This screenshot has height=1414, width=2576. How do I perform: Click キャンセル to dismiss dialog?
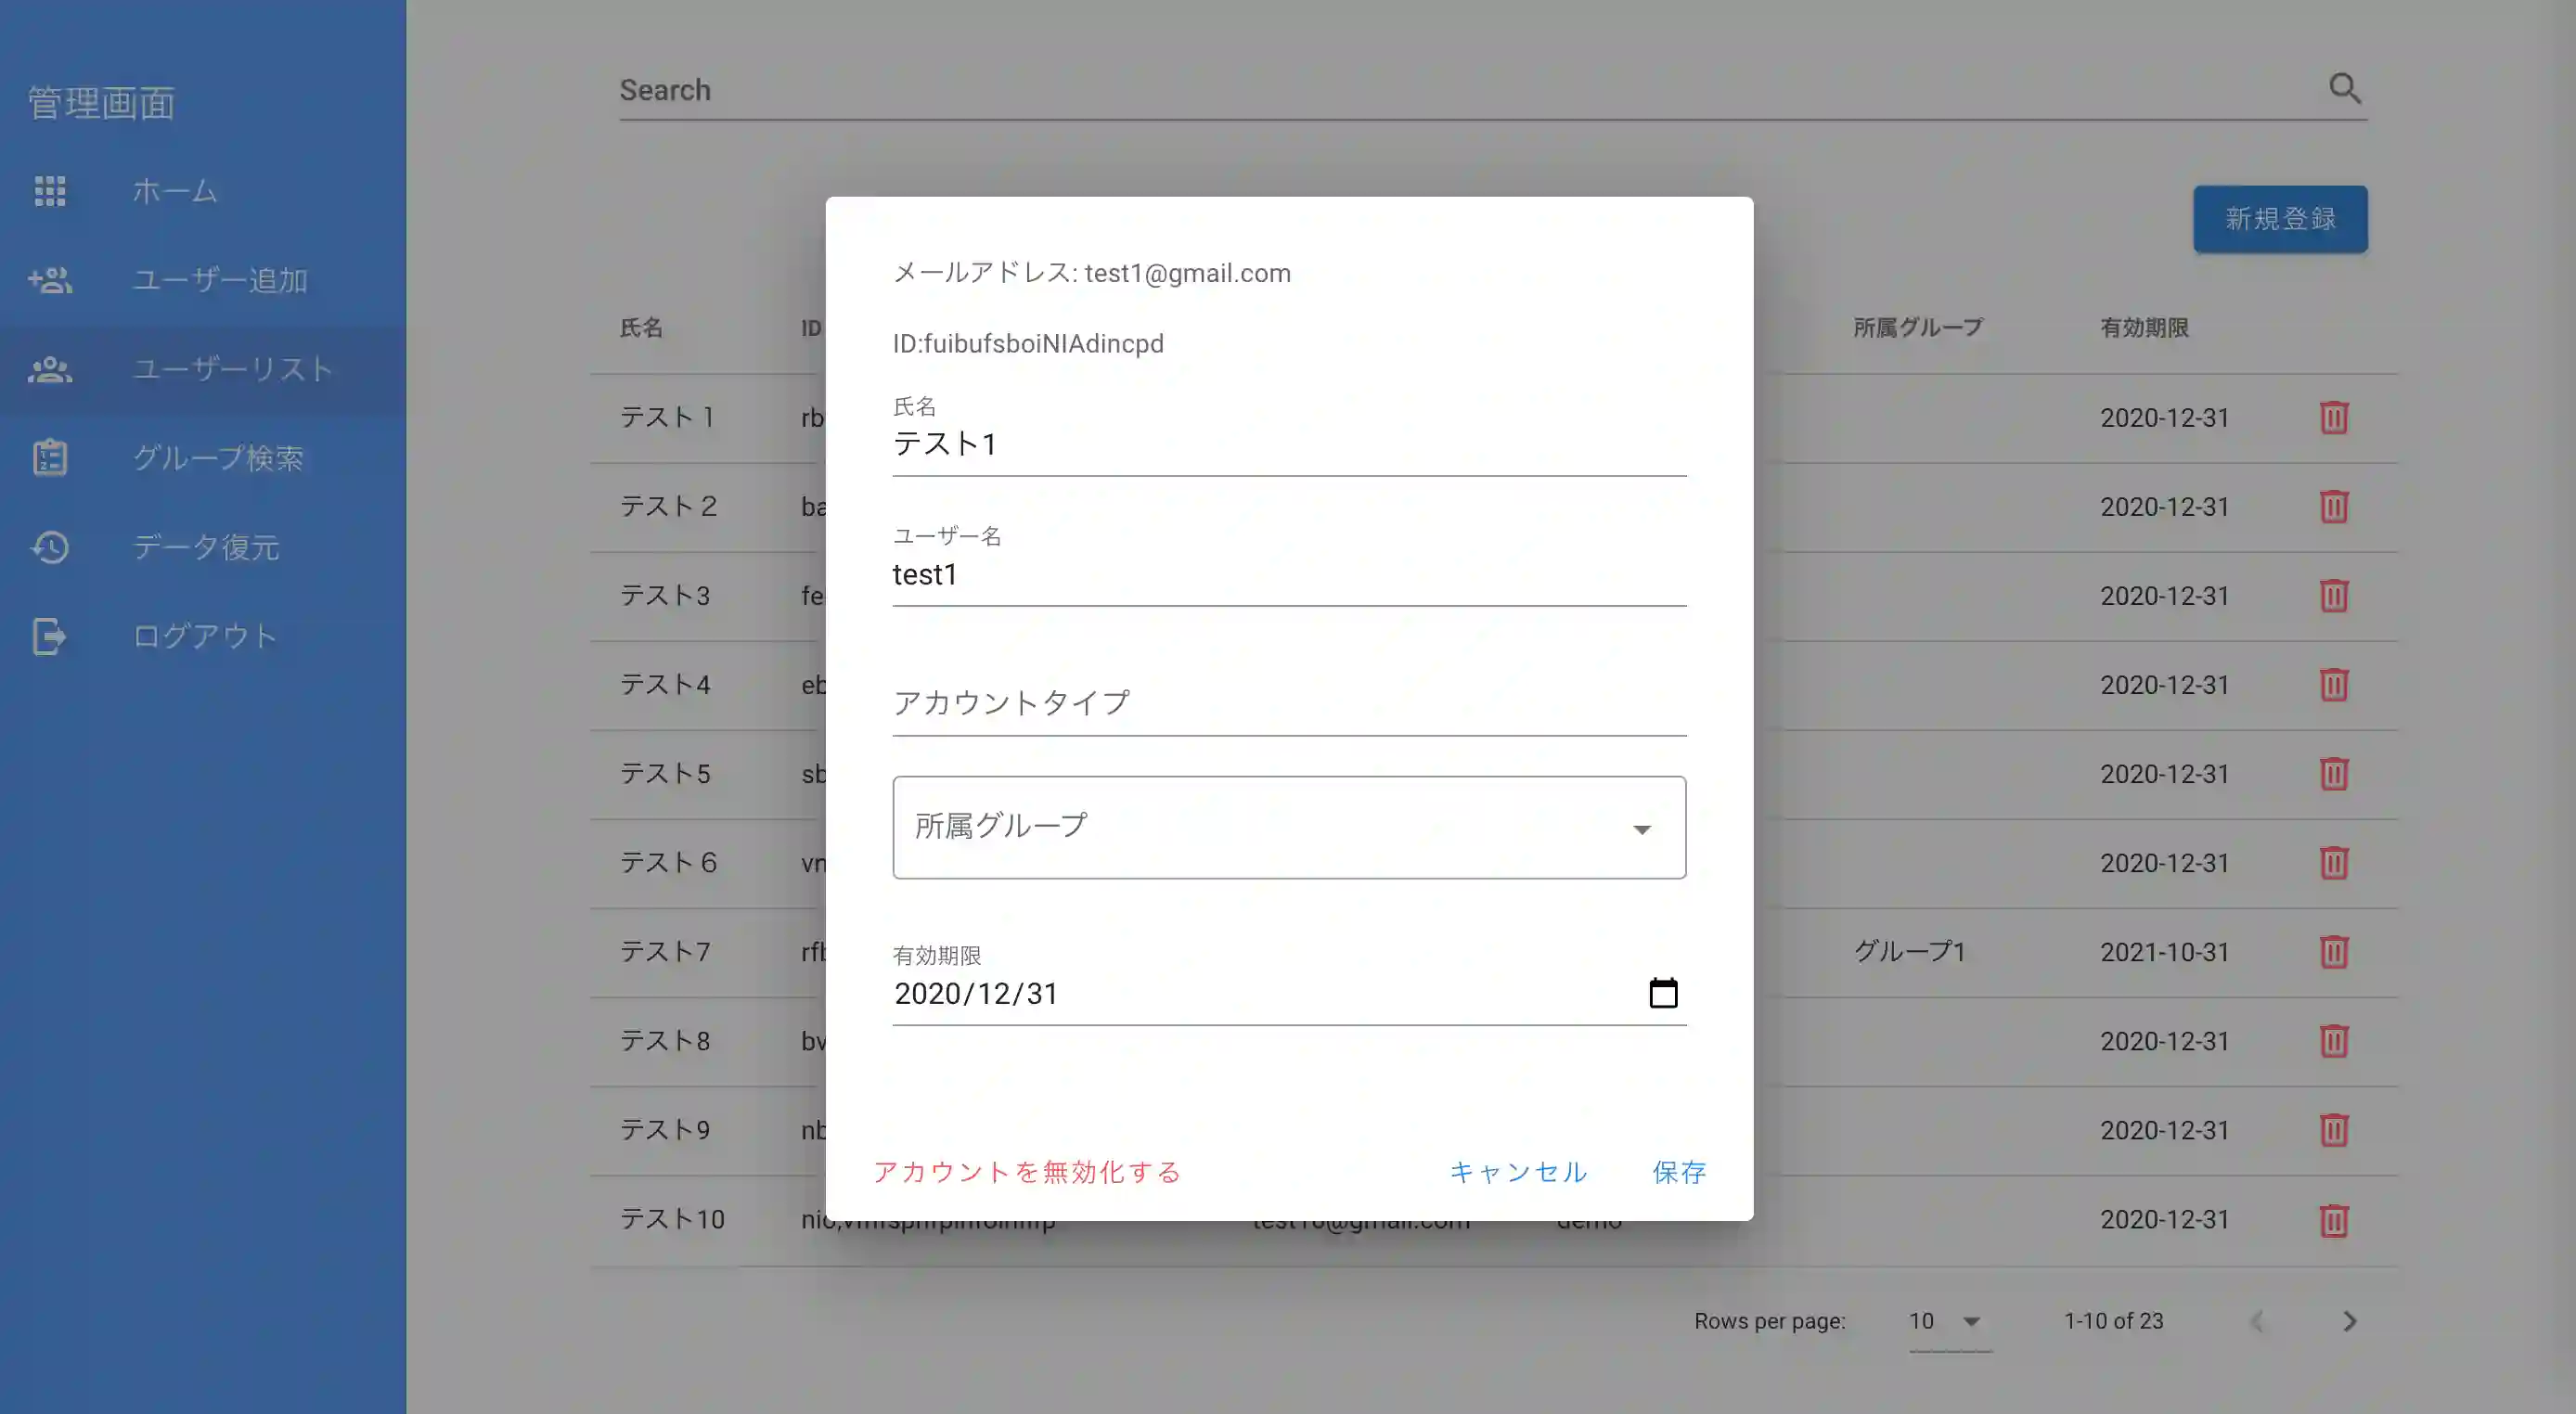pyautogui.click(x=1517, y=1172)
